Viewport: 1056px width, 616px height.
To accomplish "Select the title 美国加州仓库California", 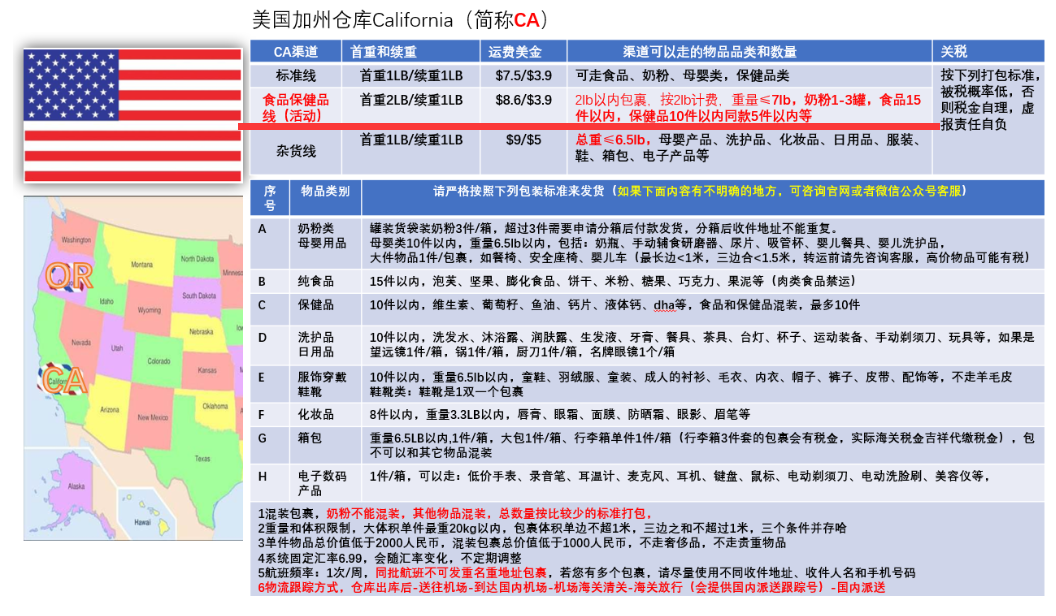I will pos(352,20).
